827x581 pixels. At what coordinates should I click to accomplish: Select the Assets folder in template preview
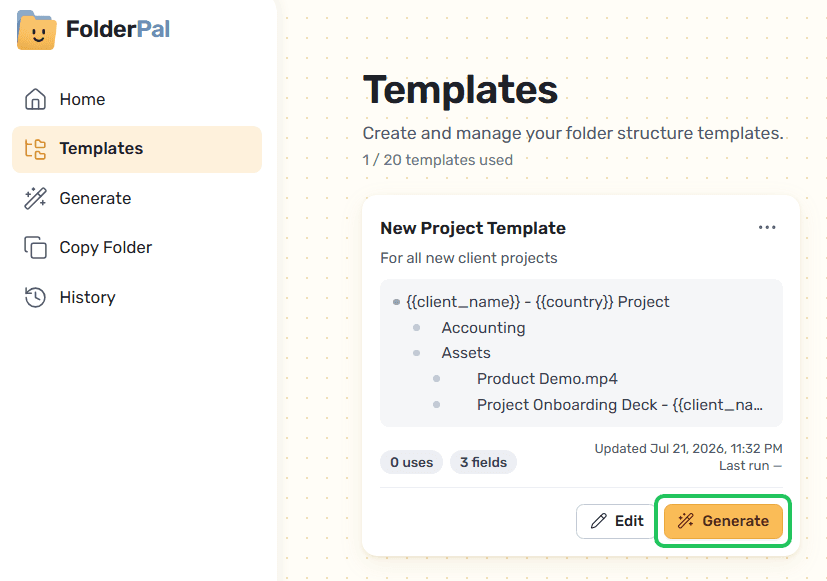[x=466, y=353]
